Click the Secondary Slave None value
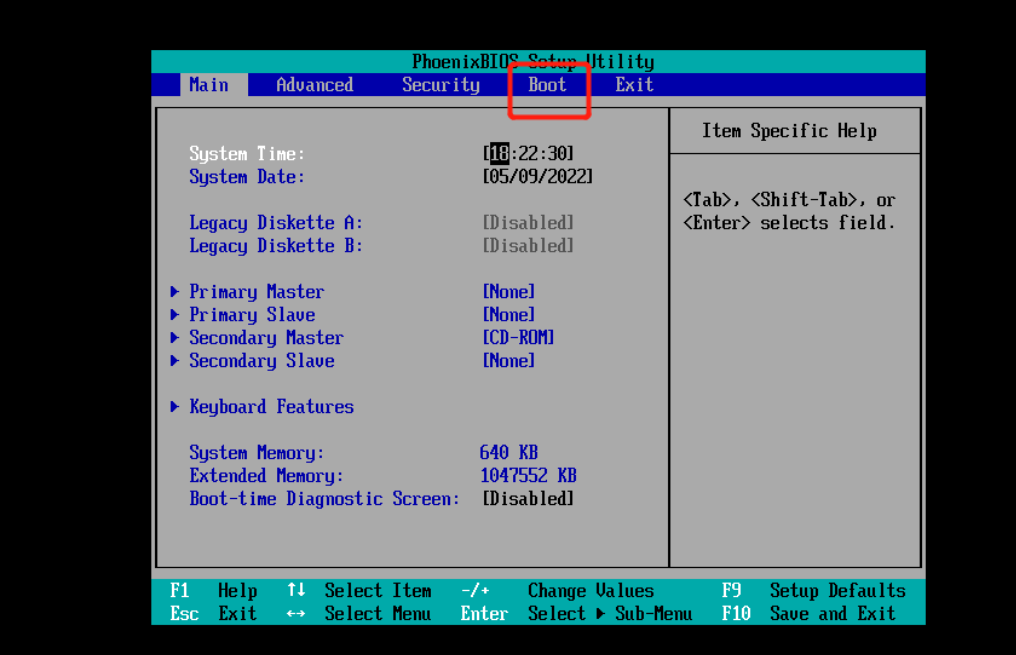Screen dimensions: 1016x655 pos(509,361)
